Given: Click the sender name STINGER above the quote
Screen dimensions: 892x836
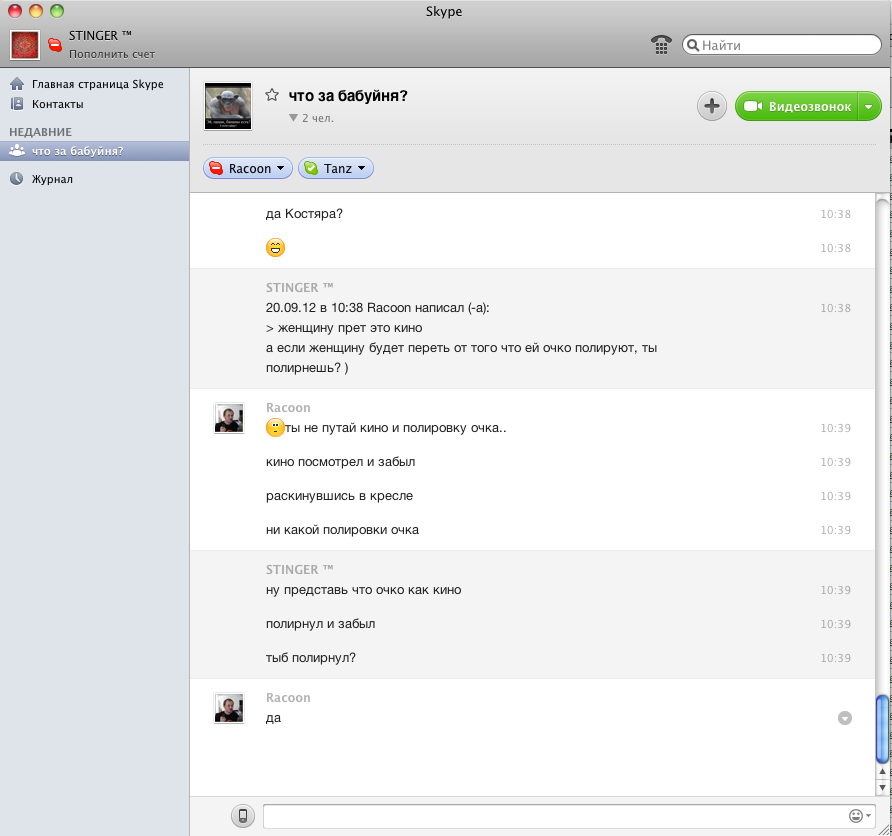Looking at the screenshot, I should coord(299,288).
